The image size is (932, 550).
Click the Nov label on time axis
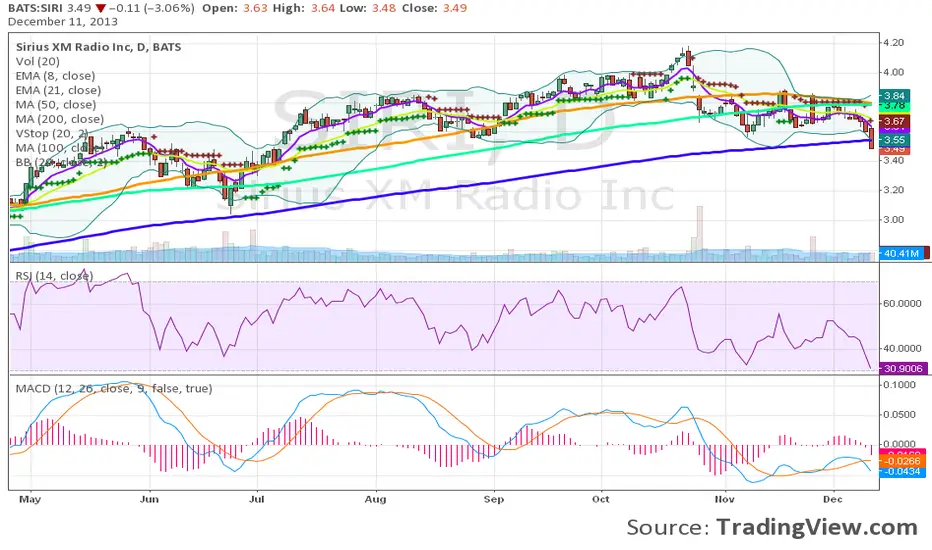tap(724, 499)
